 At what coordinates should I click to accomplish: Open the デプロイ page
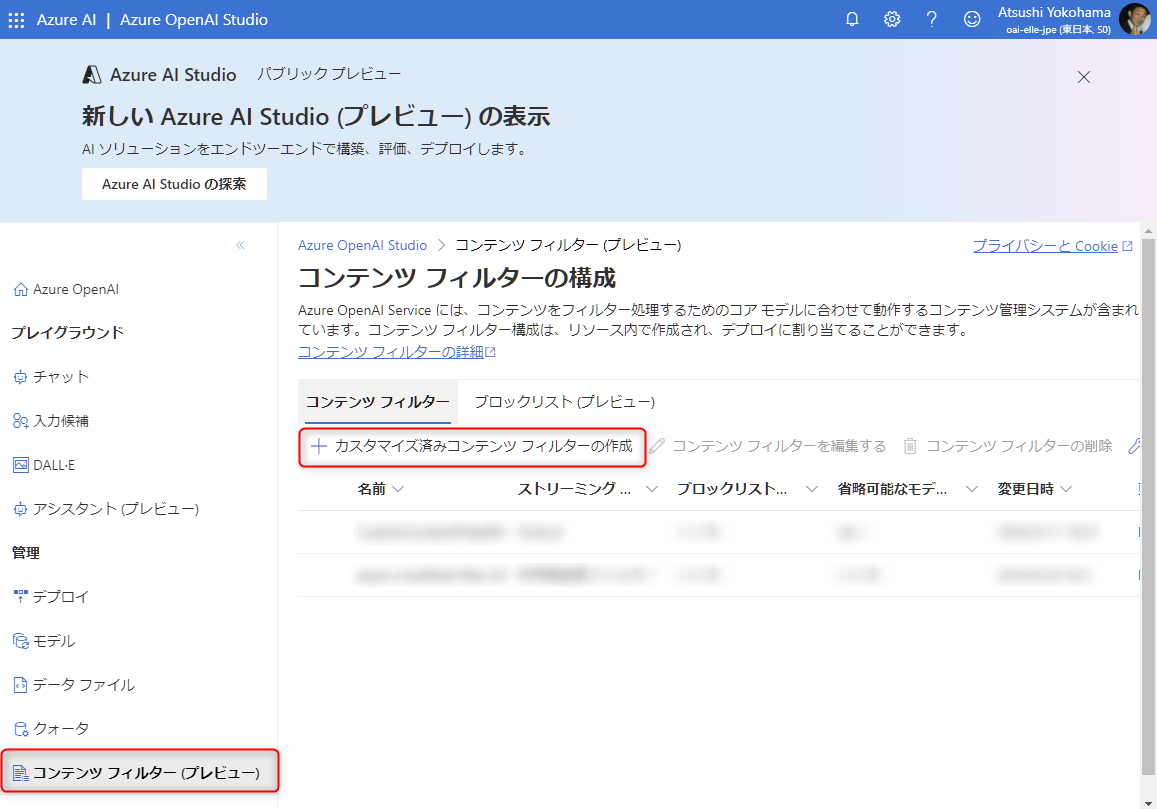click(52, 596)
